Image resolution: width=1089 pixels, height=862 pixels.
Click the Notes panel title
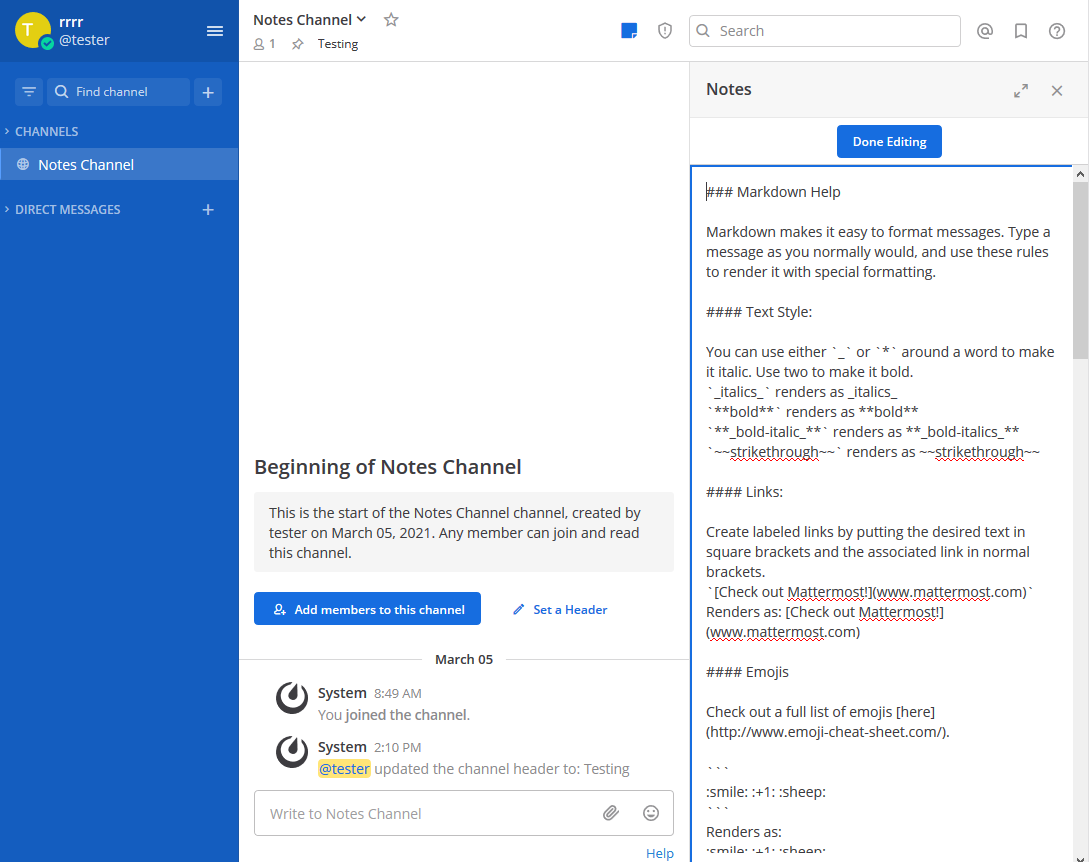point(729,89)
